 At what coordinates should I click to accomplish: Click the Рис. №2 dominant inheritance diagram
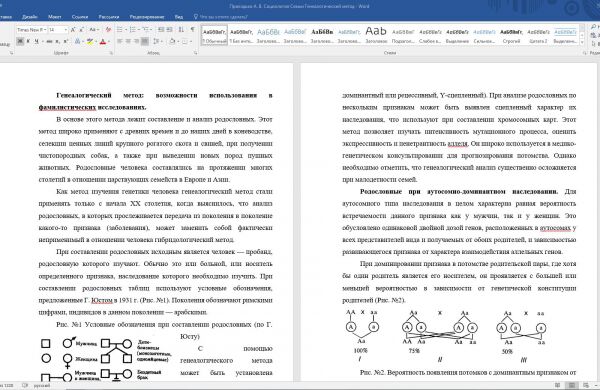pos(446,335)
